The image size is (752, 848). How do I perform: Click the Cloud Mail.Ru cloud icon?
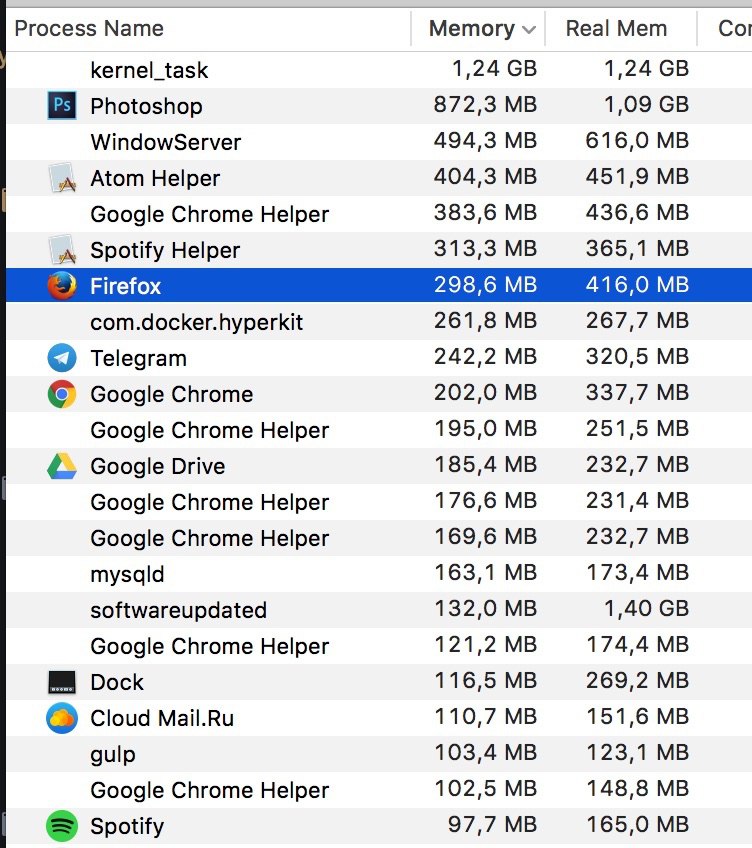[62, 718]
